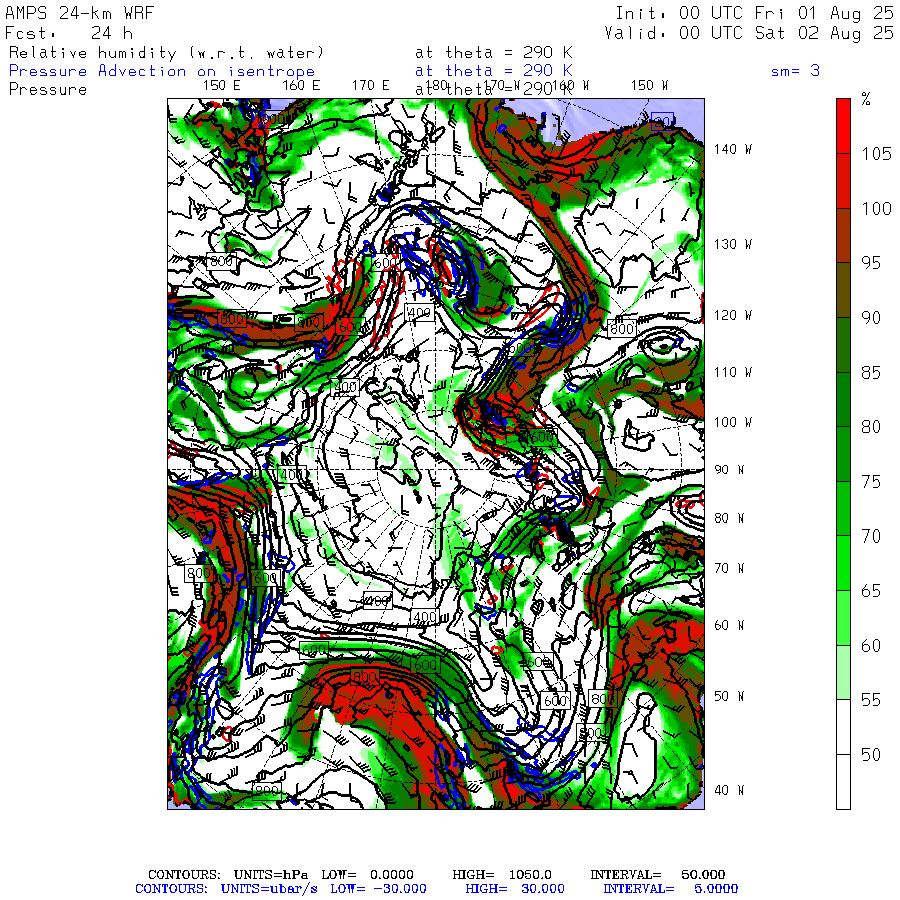Click the "95" colorbar tick value
The width and height of the screenshot is (900, 900).
coord(871,263)
